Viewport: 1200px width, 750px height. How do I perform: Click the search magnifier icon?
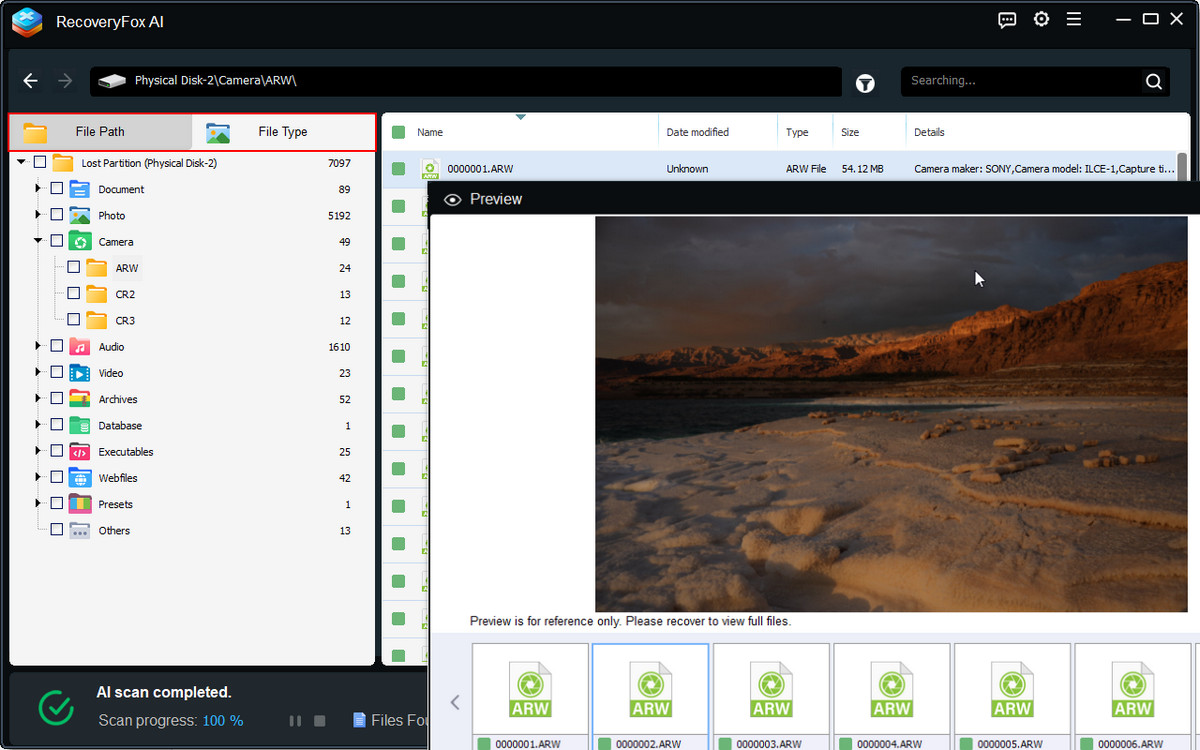[x=1153, y=82]
